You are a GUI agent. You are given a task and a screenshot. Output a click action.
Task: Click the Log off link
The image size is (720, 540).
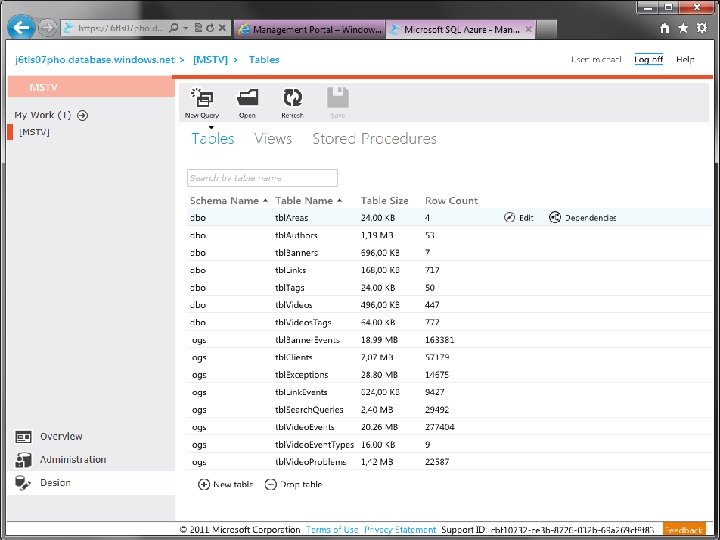tap(648, 59)
